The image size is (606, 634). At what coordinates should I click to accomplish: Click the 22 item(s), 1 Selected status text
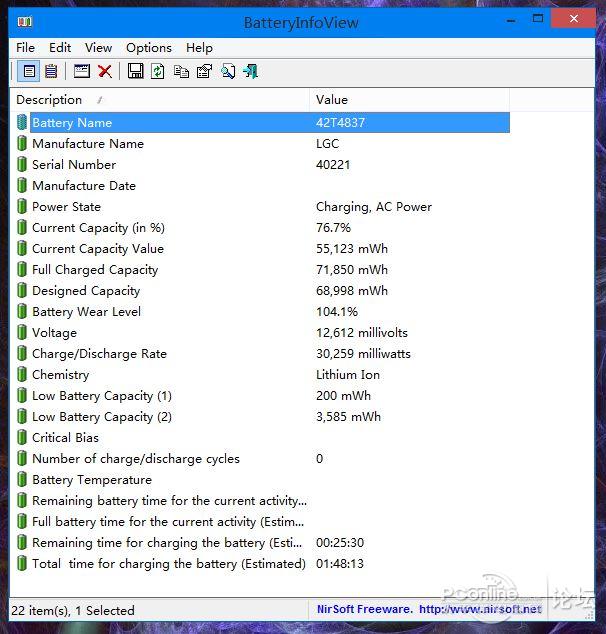pyautogui.click(x=73, y=610)
